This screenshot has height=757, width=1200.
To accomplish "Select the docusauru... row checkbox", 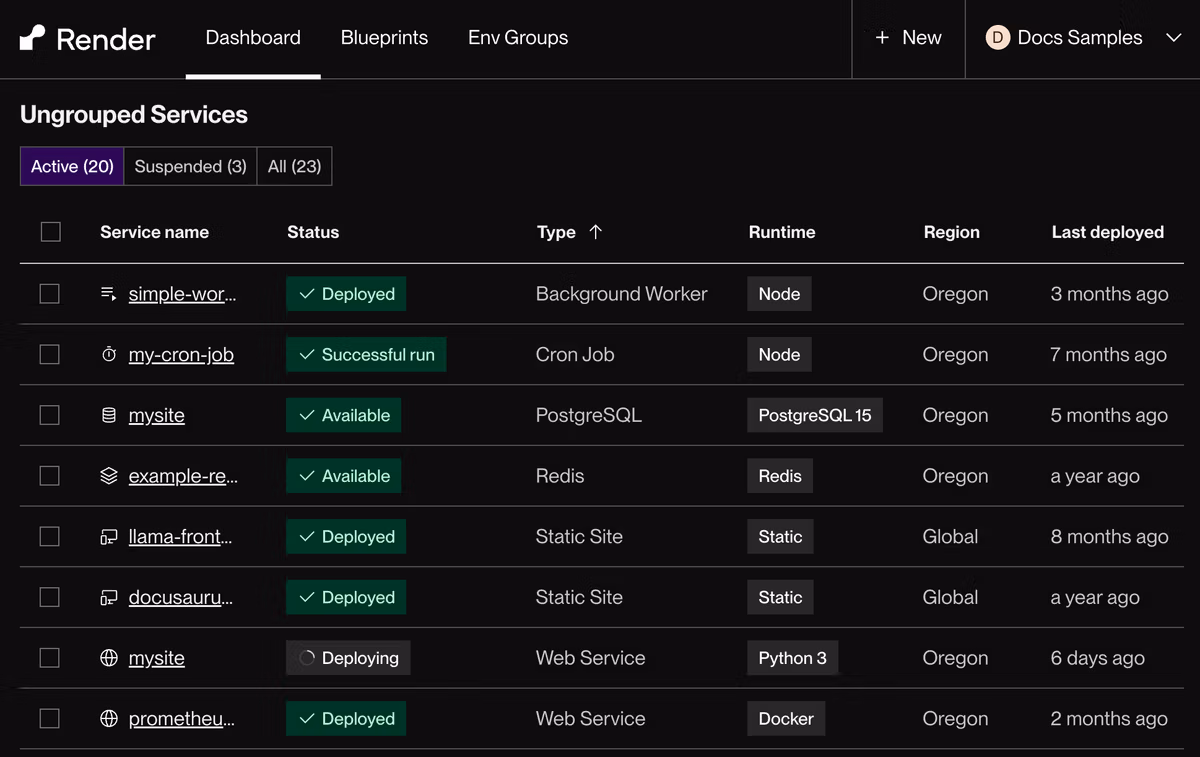I will [50, 598].
